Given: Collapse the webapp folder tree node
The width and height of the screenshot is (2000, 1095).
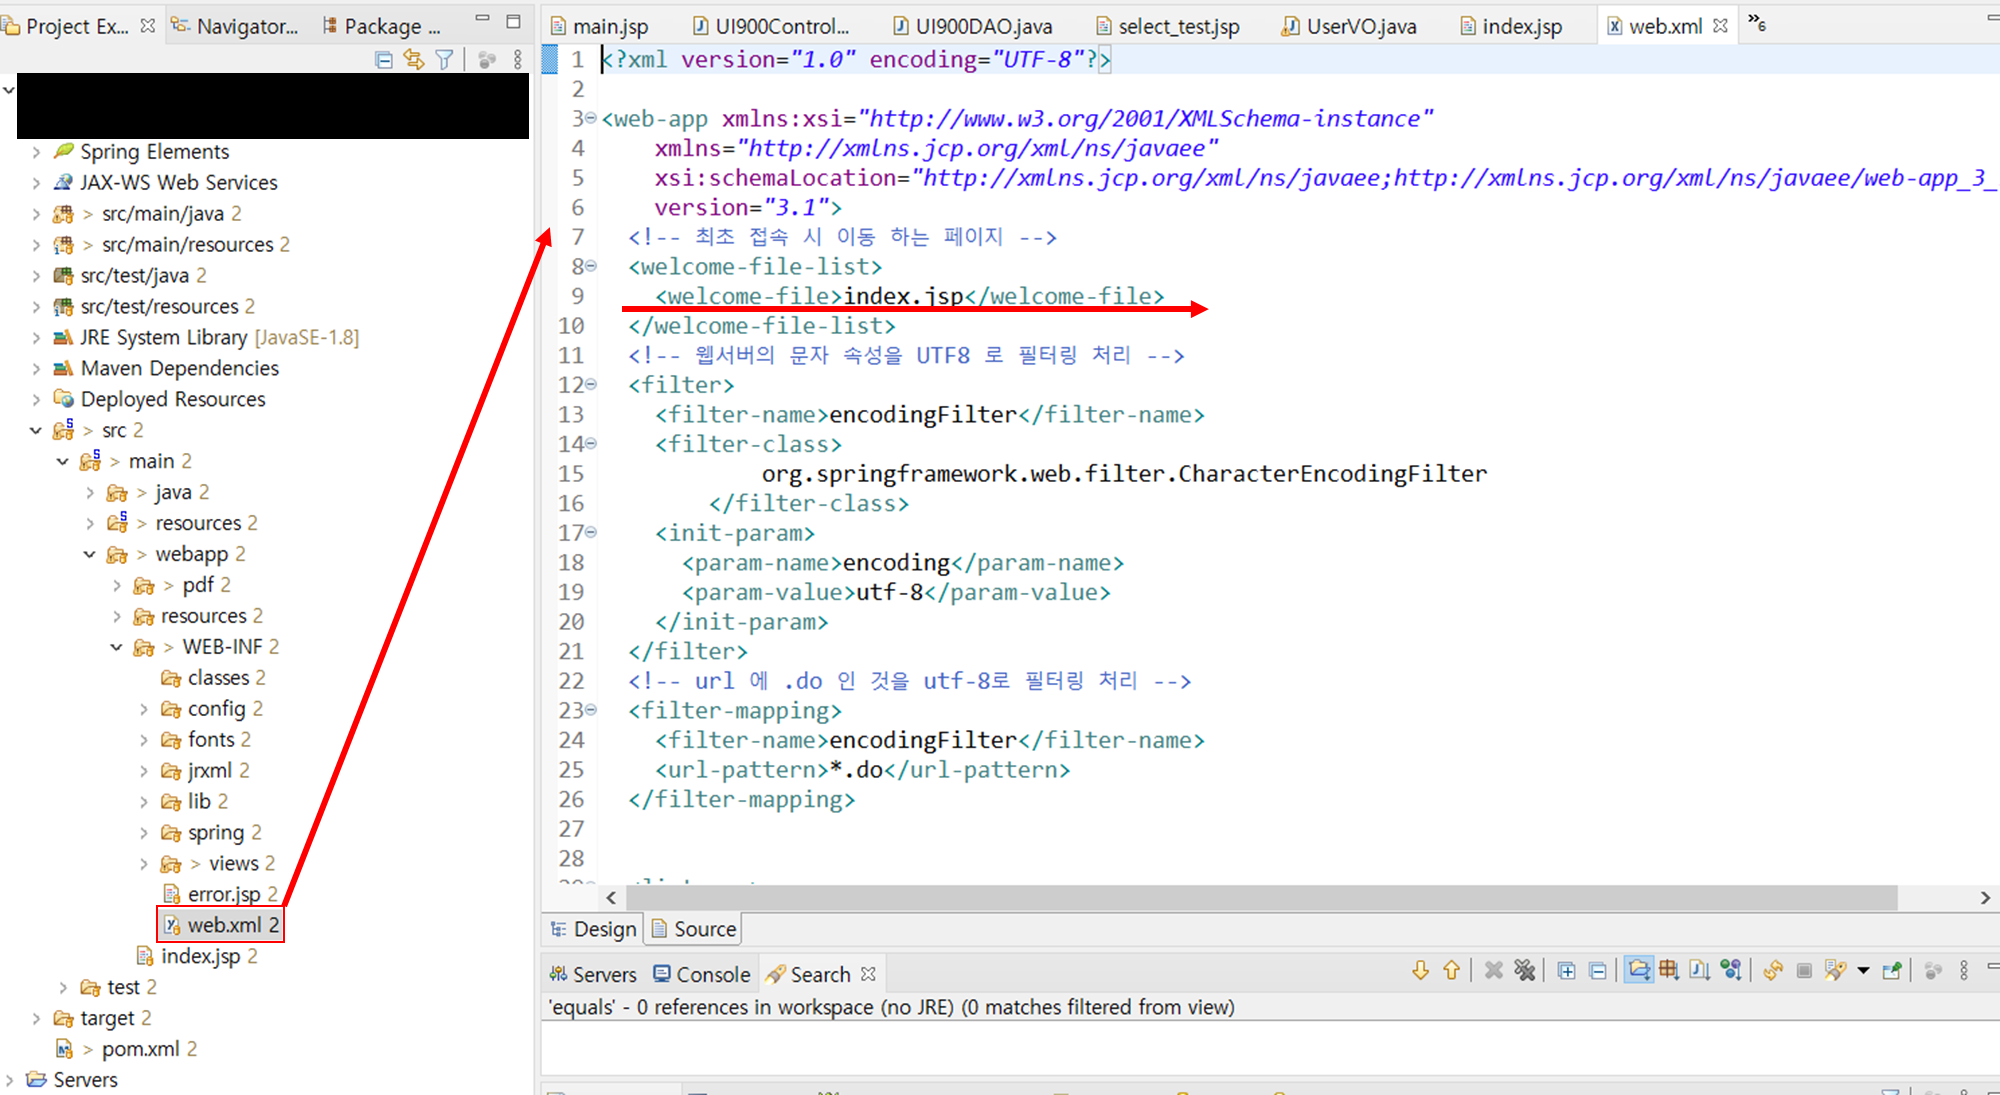Looking at the screenshot, I should click(90, 554).
